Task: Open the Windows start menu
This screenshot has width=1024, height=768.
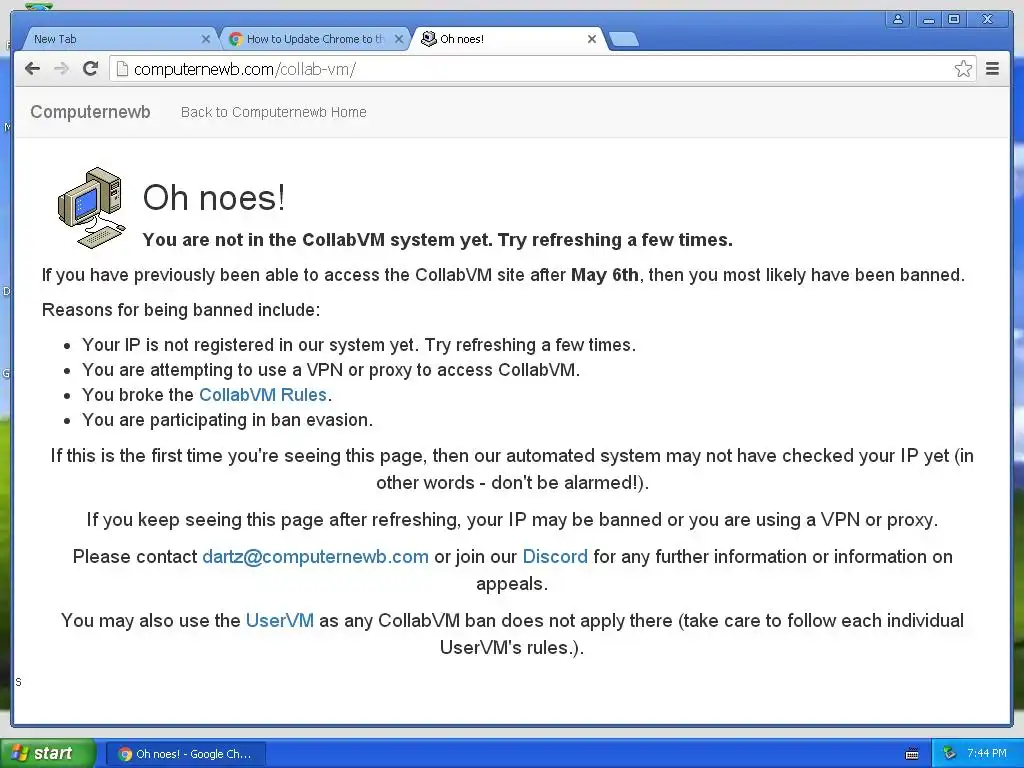Action: pyautogui.click(x=48, y=753)
